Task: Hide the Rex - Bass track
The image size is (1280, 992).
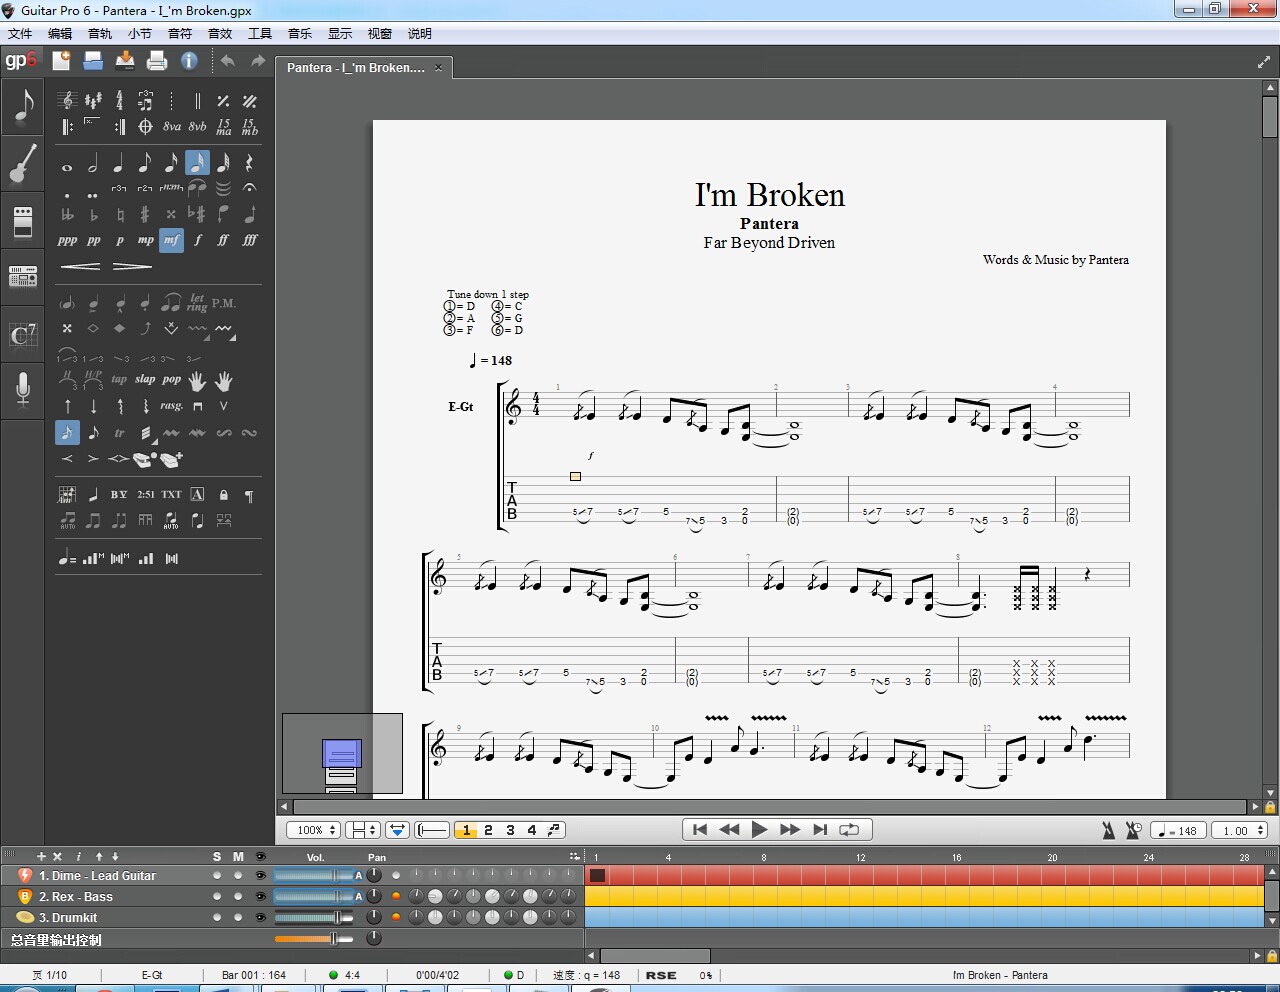Action: 261,897
